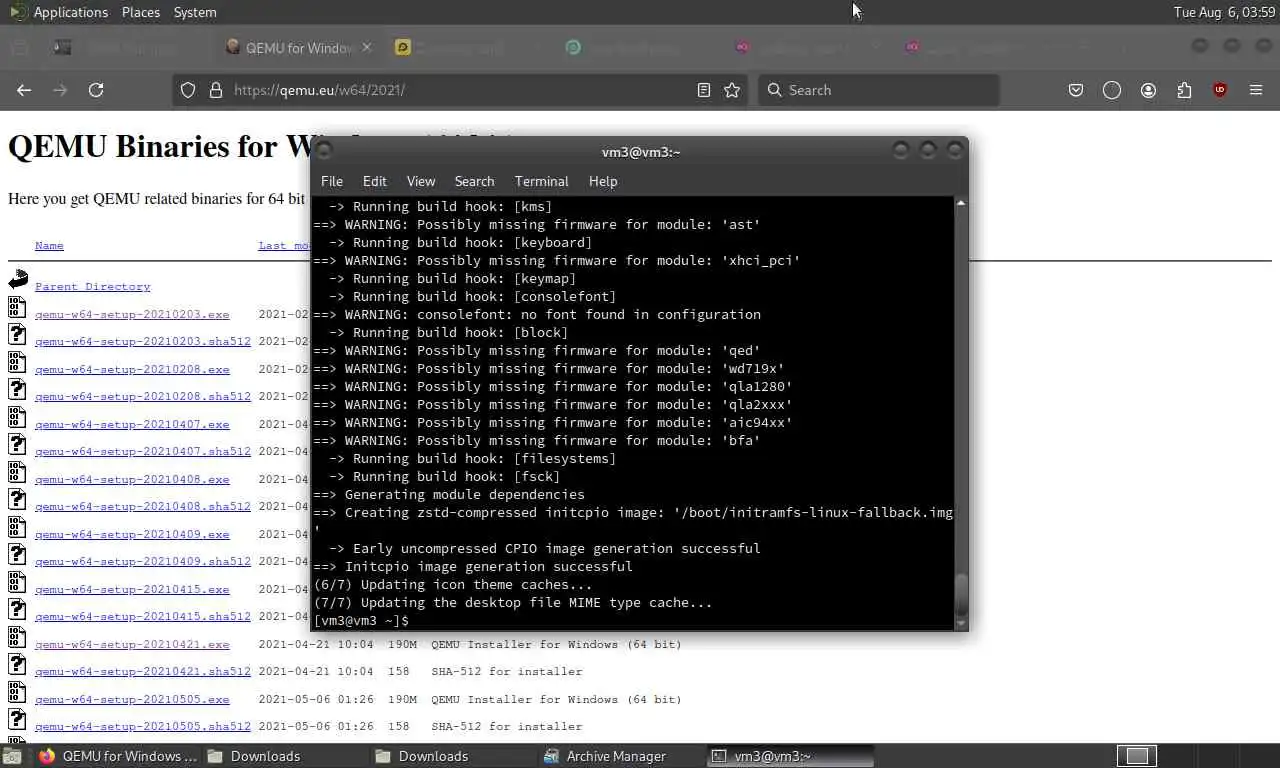Open the Extensions puzzle-piece menu

[1184, 90]
